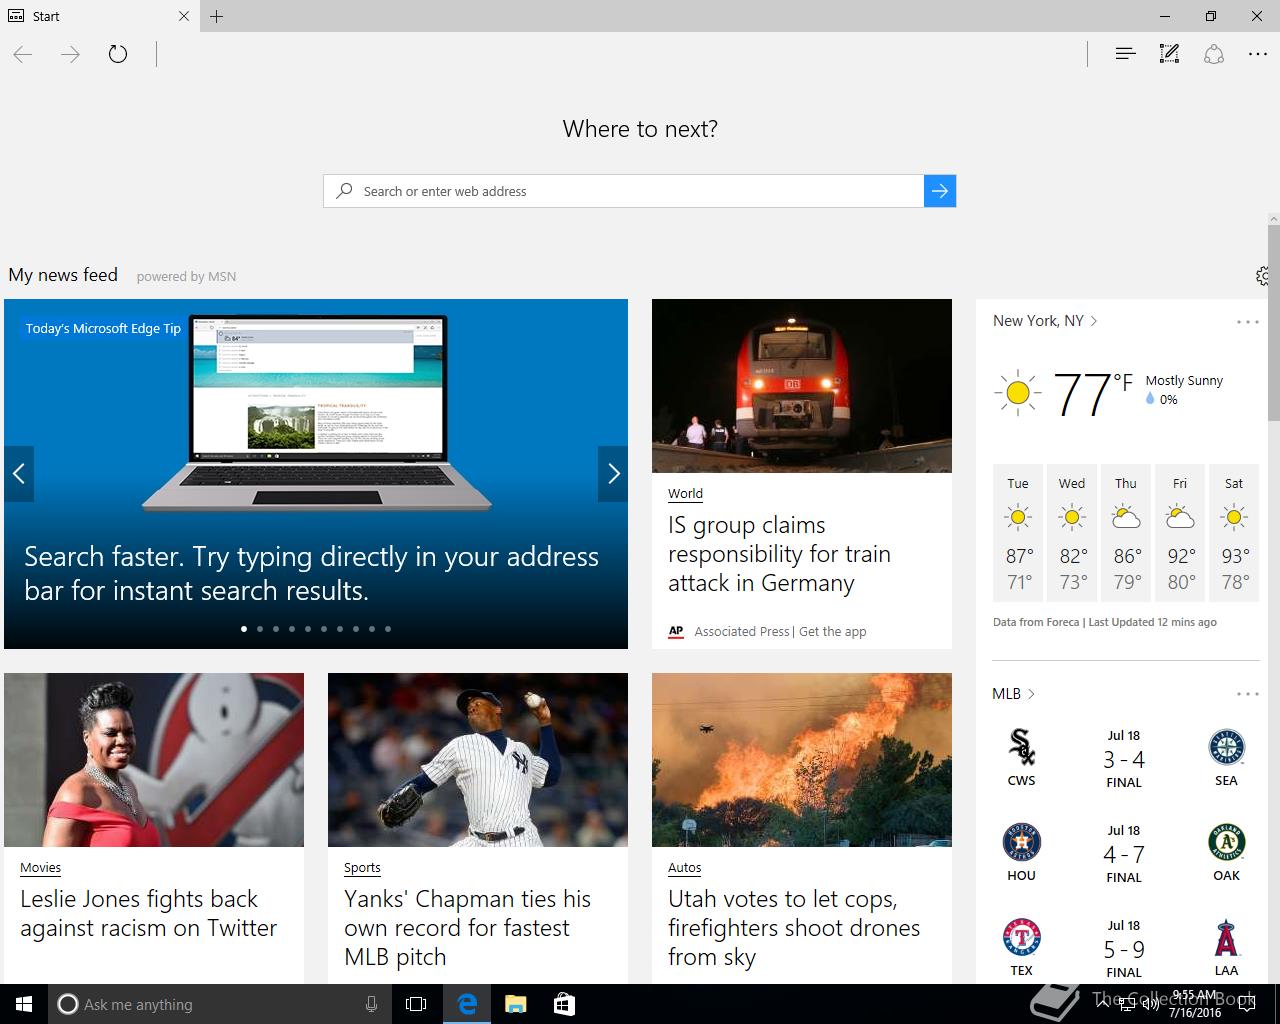Expand the MLB scores section
The image size is (1280, 1024).
tap(1013, 693)
